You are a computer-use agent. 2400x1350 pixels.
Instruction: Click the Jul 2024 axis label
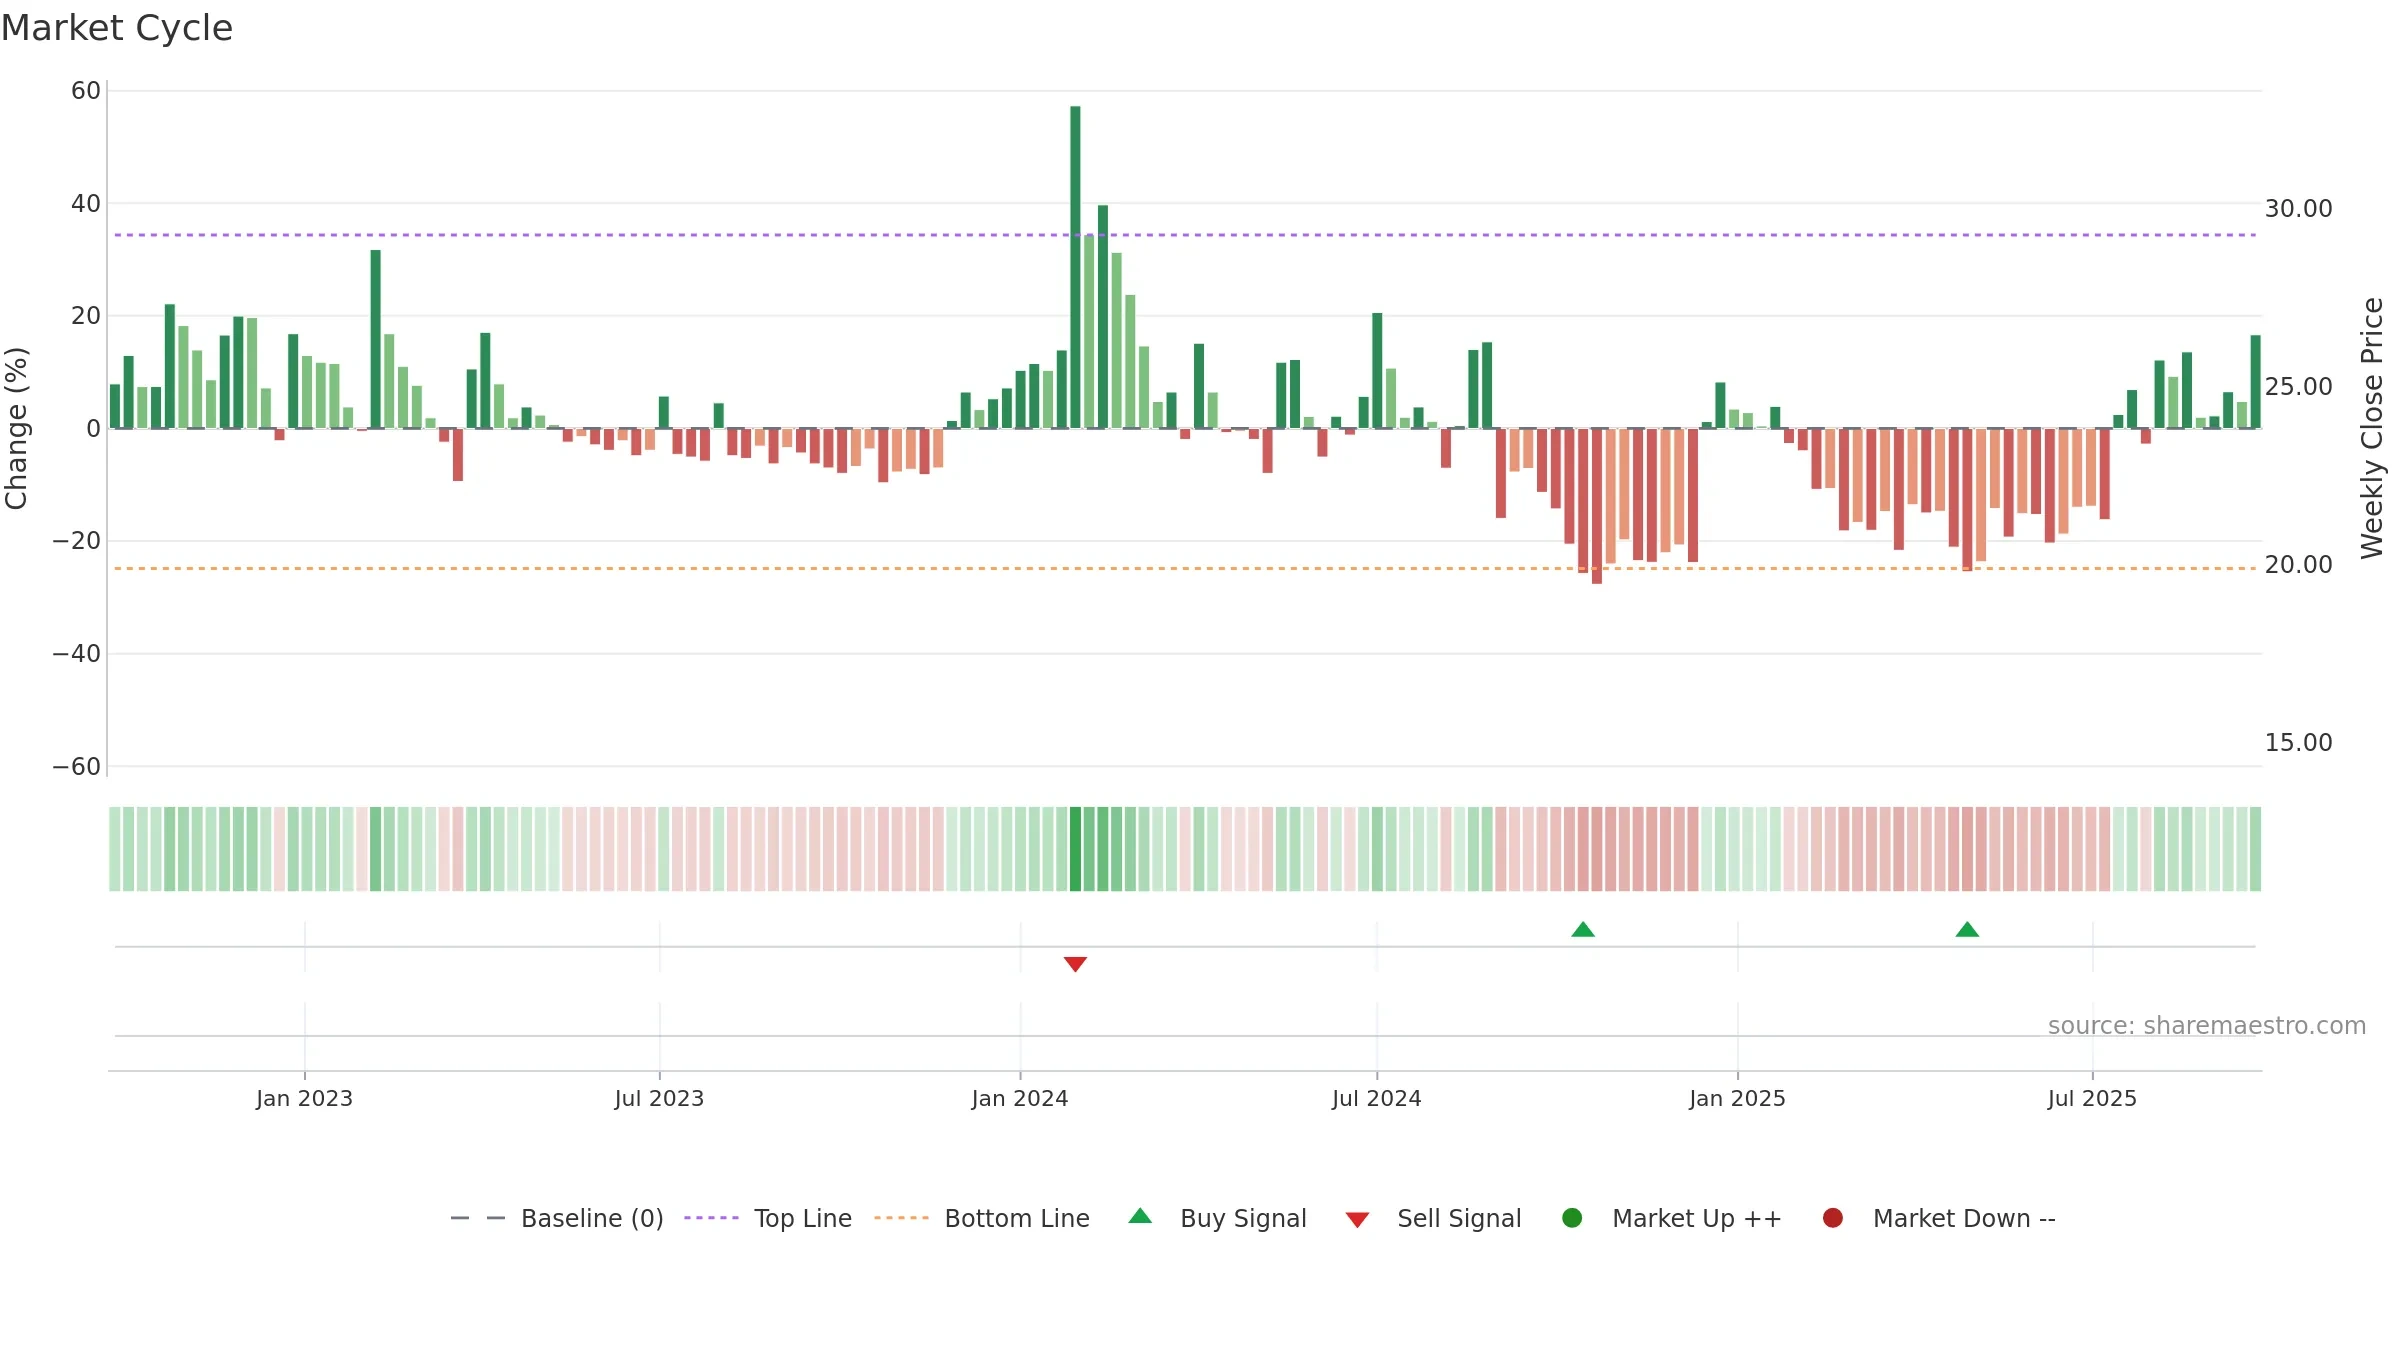(1376, 1098)
